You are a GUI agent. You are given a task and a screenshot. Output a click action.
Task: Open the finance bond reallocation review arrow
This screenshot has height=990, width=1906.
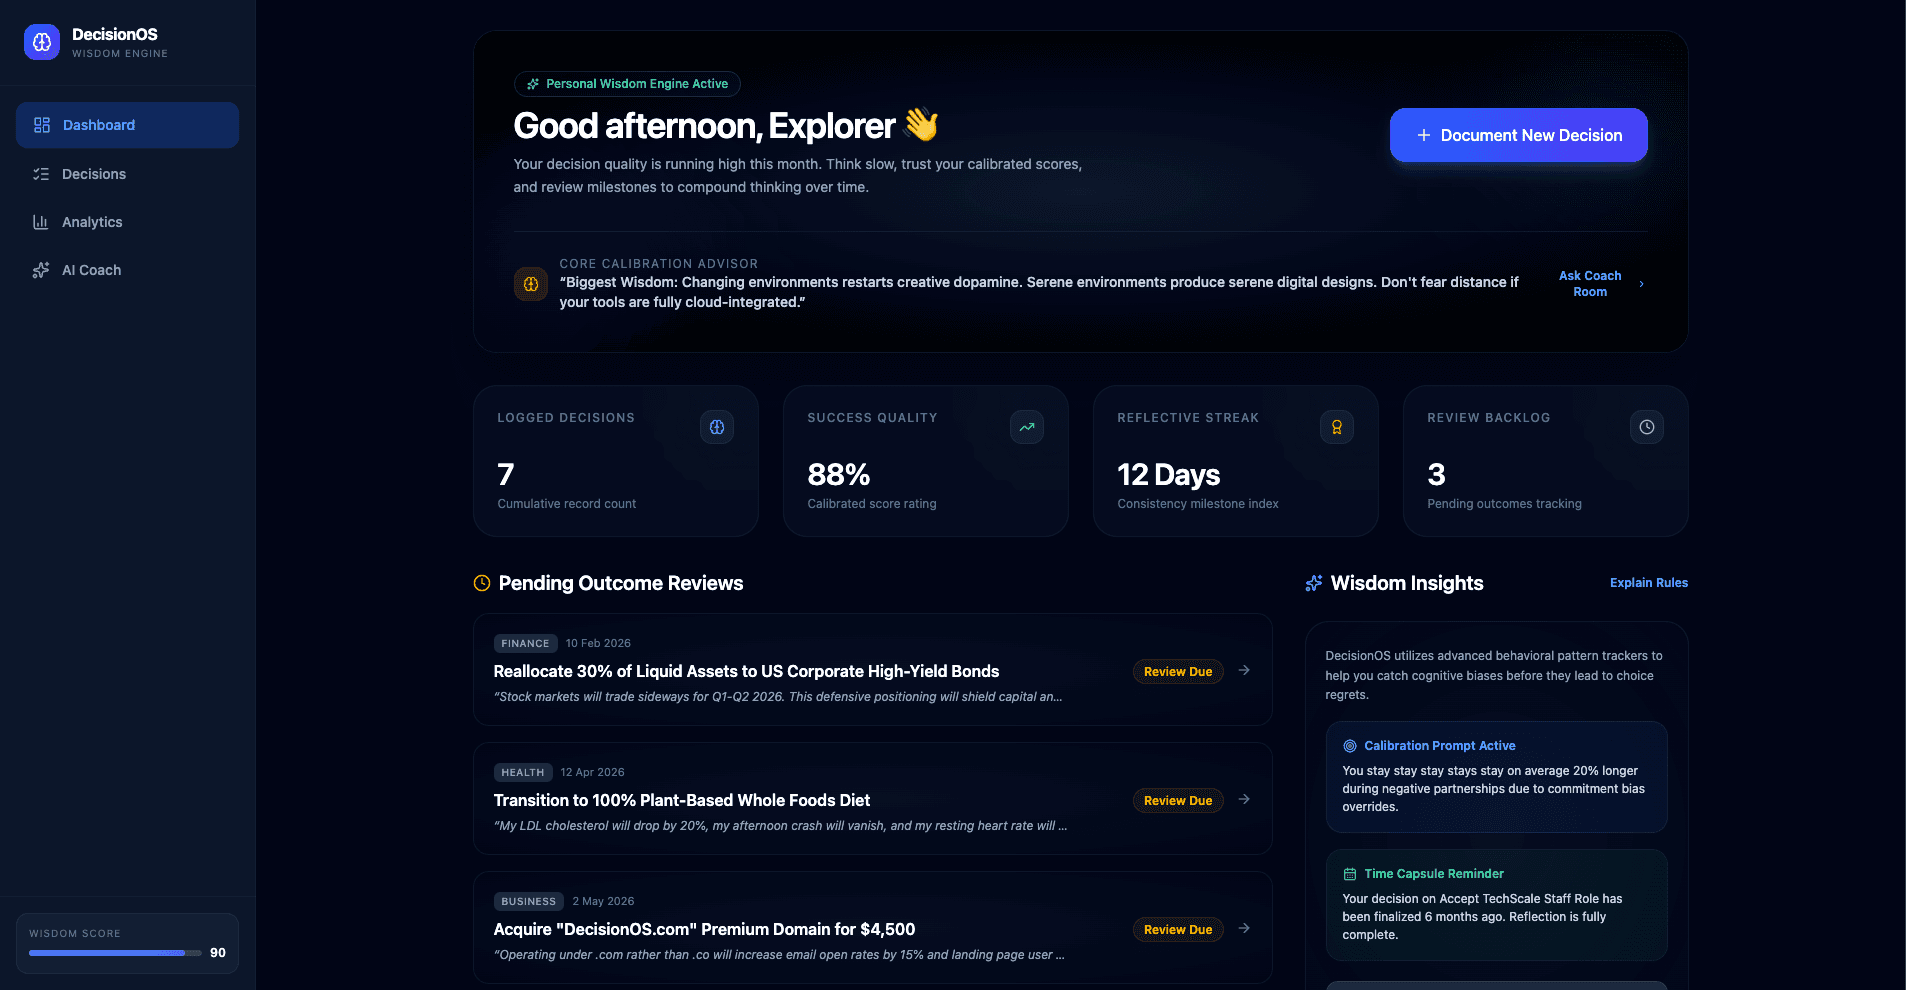pyautogui.click(x=1244, y=670)
